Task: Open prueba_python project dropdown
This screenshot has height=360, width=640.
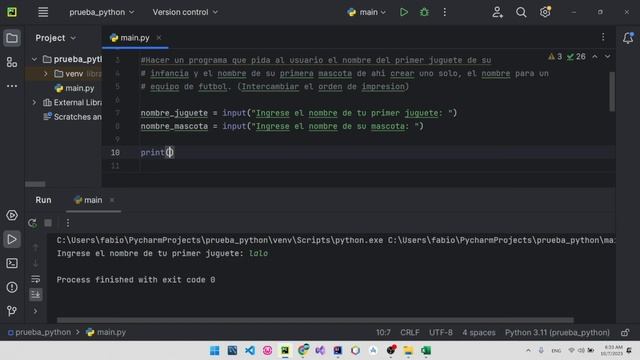Action: 102,12
